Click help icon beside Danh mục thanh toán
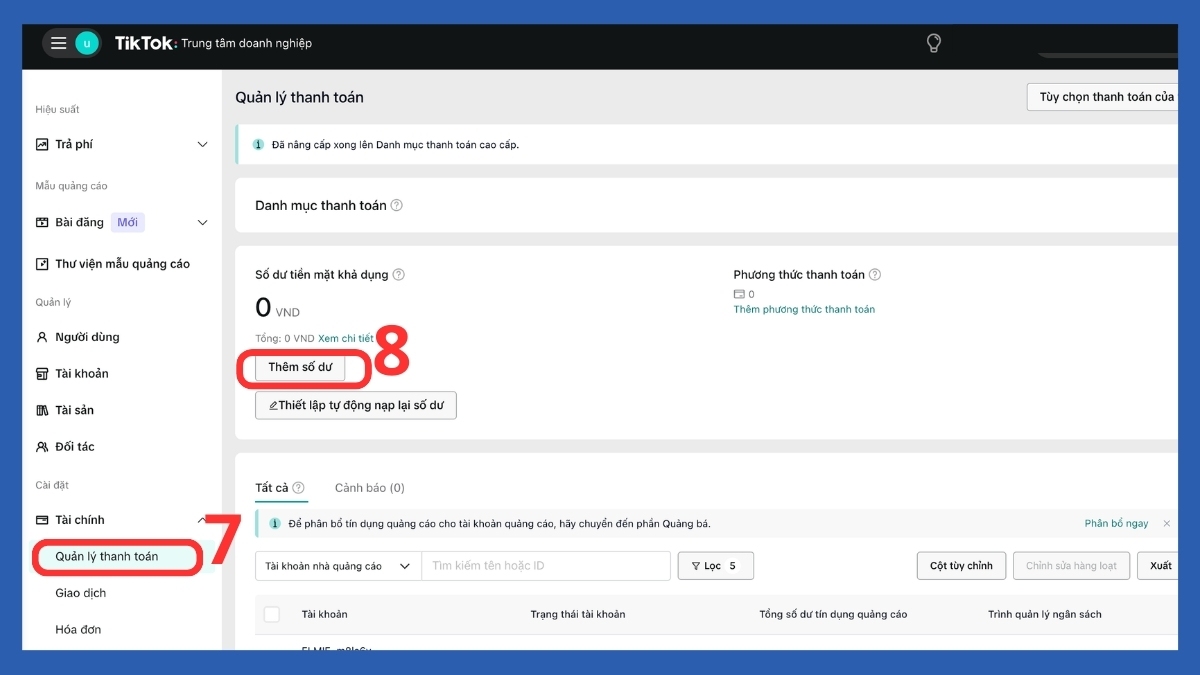The image size is (1200, 675). click(397, 205)
